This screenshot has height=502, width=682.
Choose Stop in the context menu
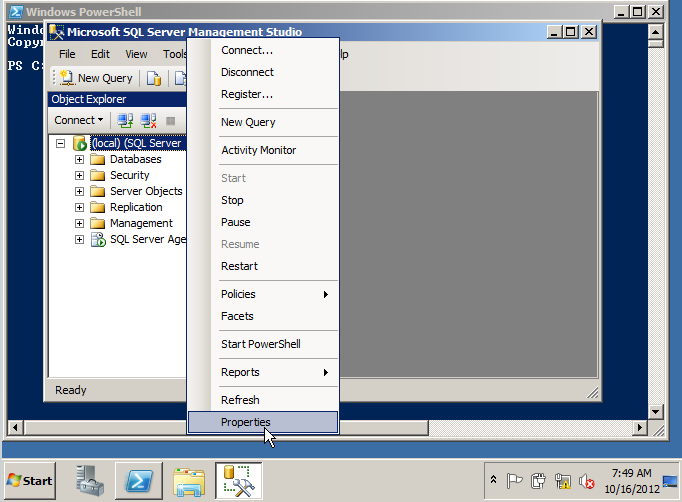(263, 200)
